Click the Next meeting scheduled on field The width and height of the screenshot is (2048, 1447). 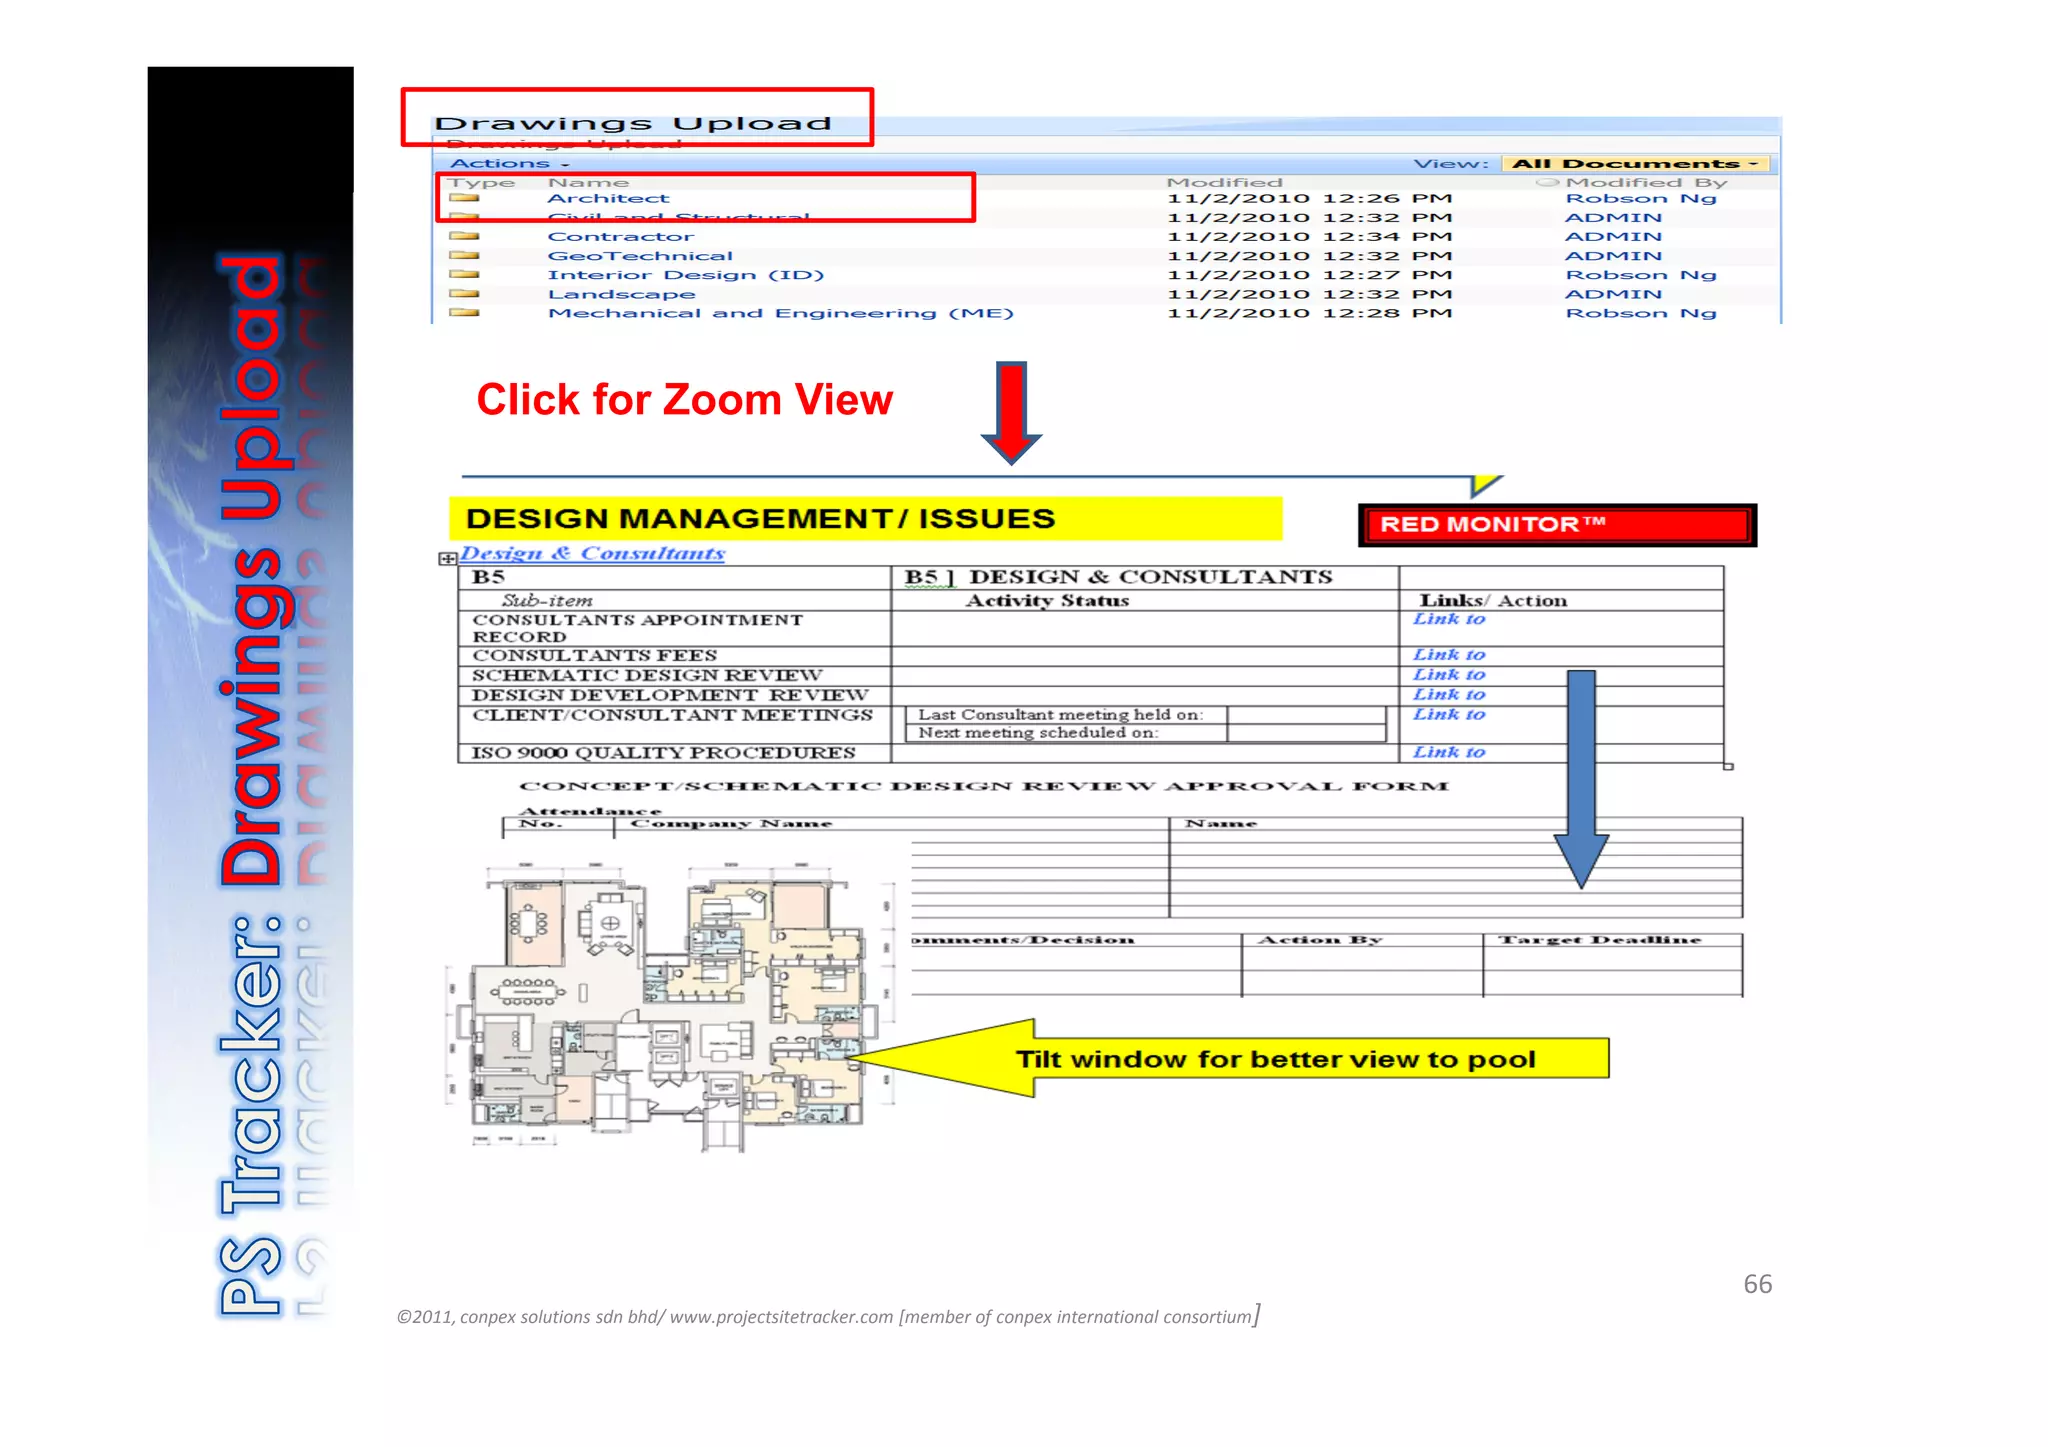(1306, 733)
